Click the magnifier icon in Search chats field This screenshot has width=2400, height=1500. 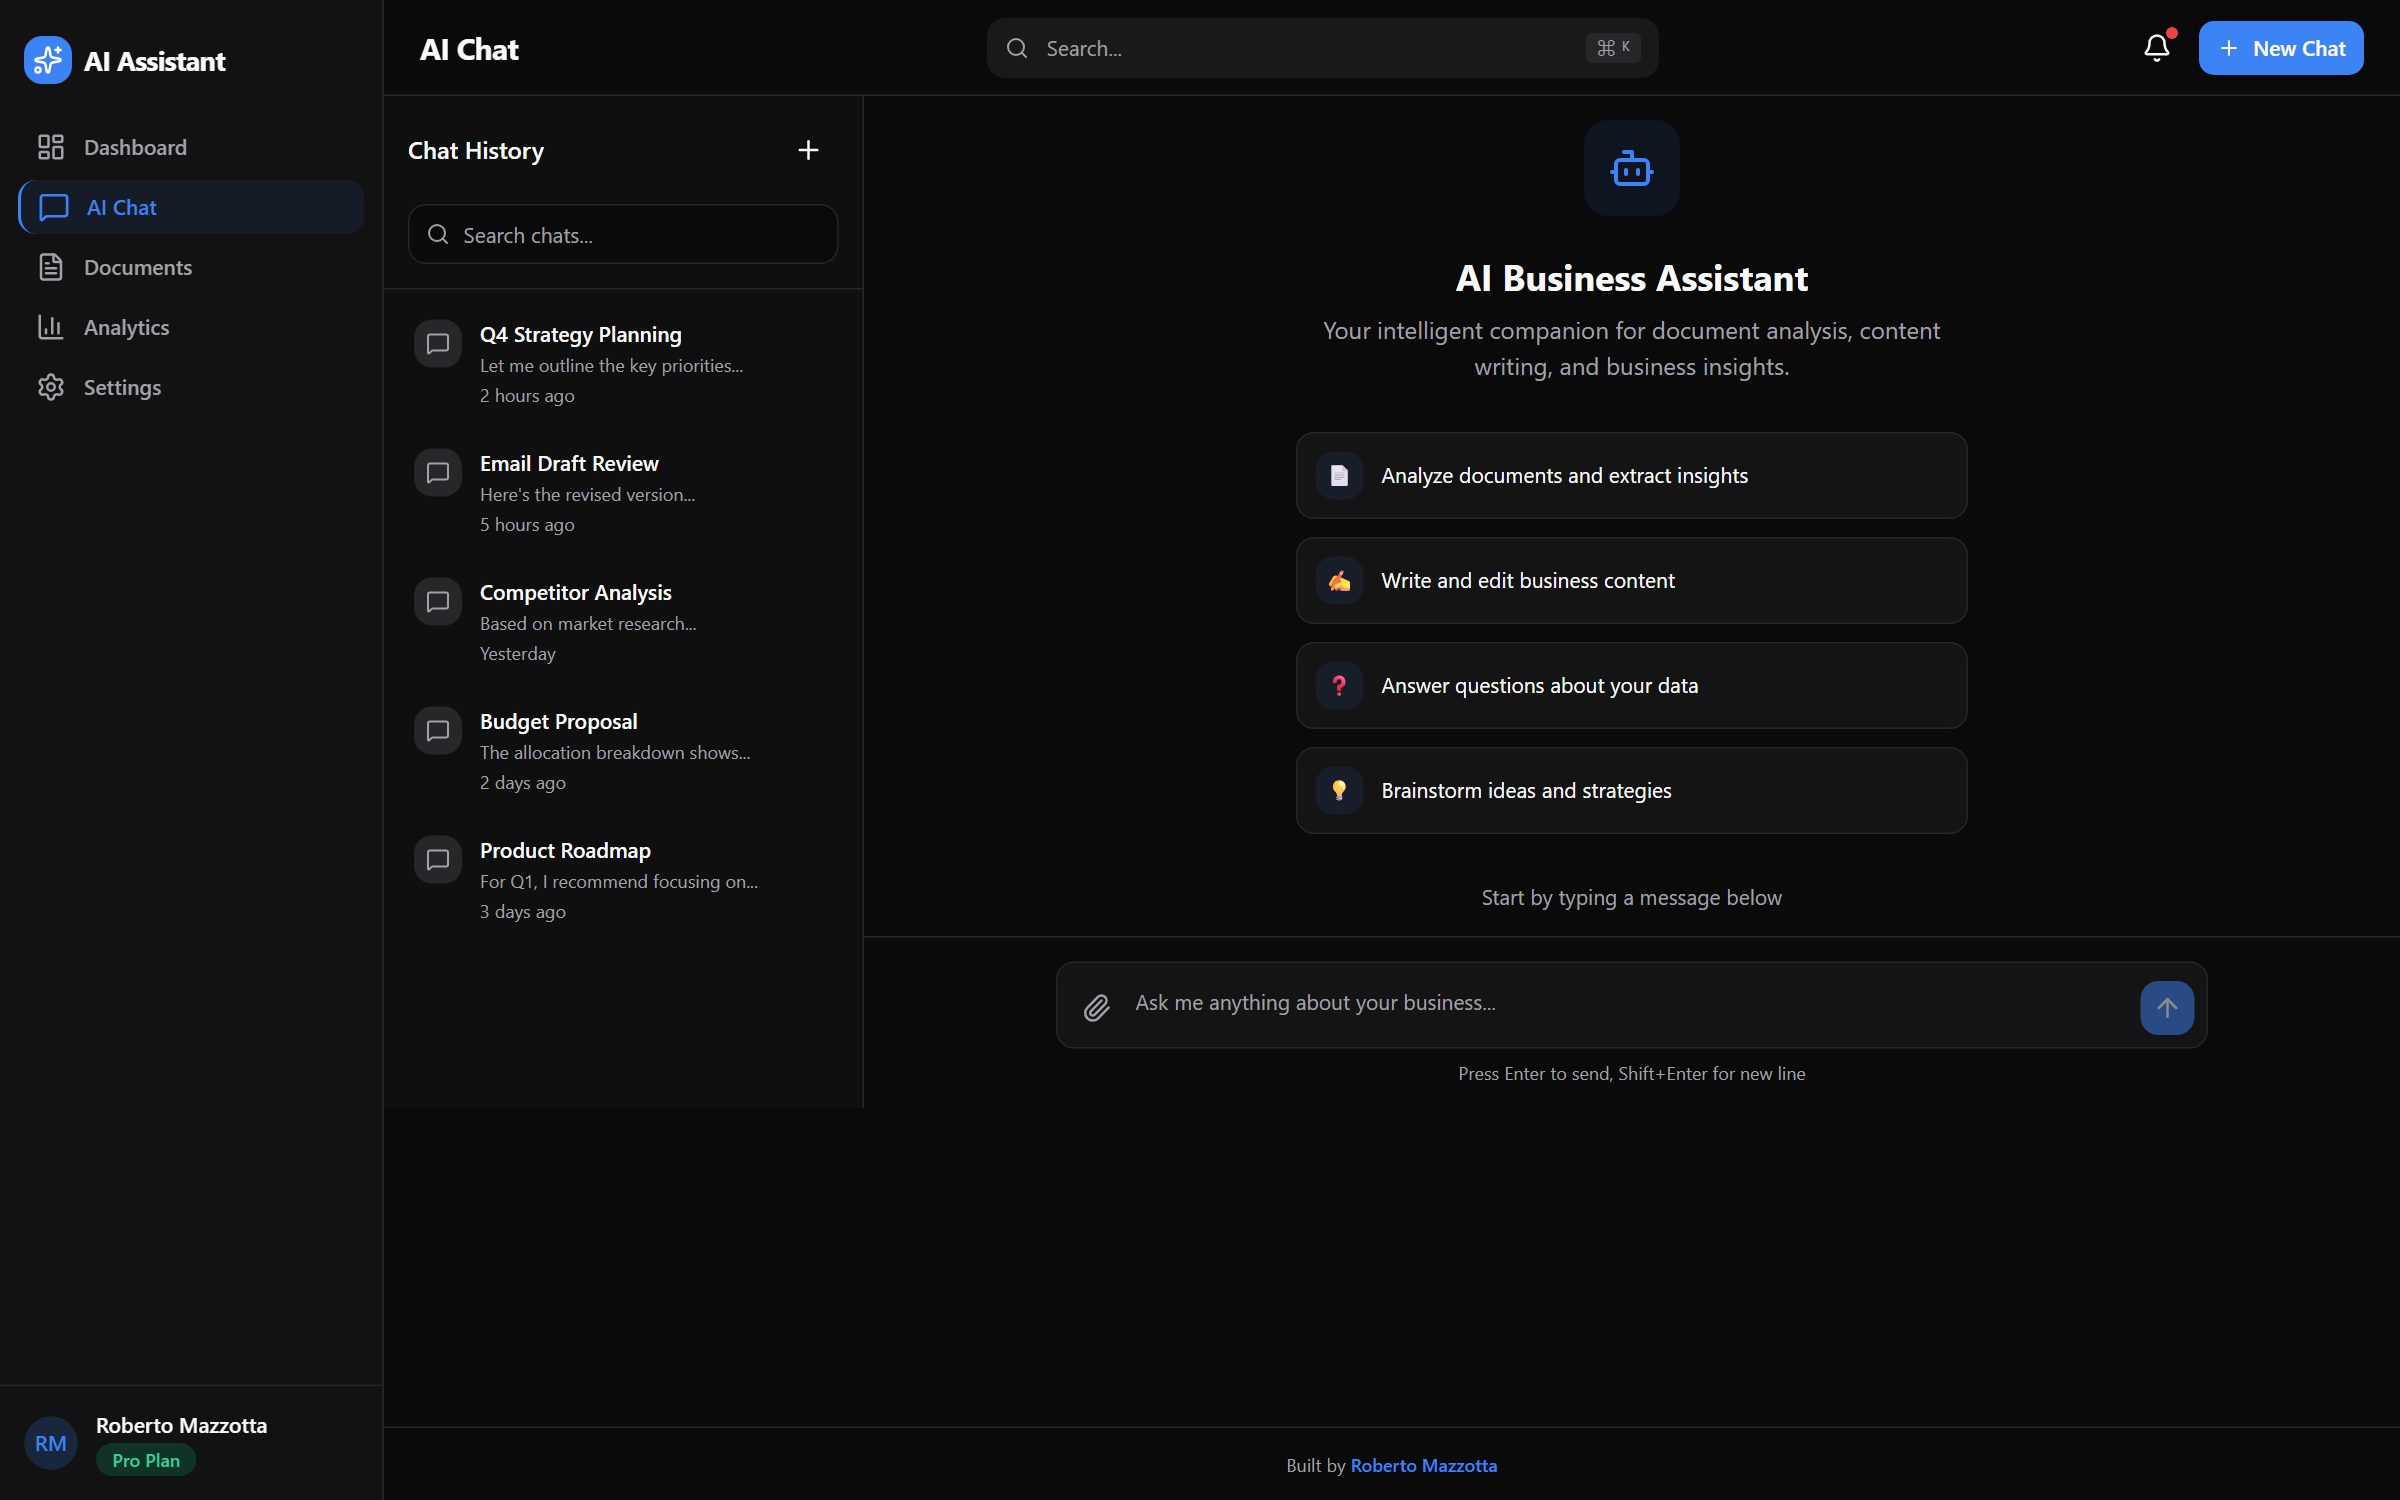pos(438,234)
